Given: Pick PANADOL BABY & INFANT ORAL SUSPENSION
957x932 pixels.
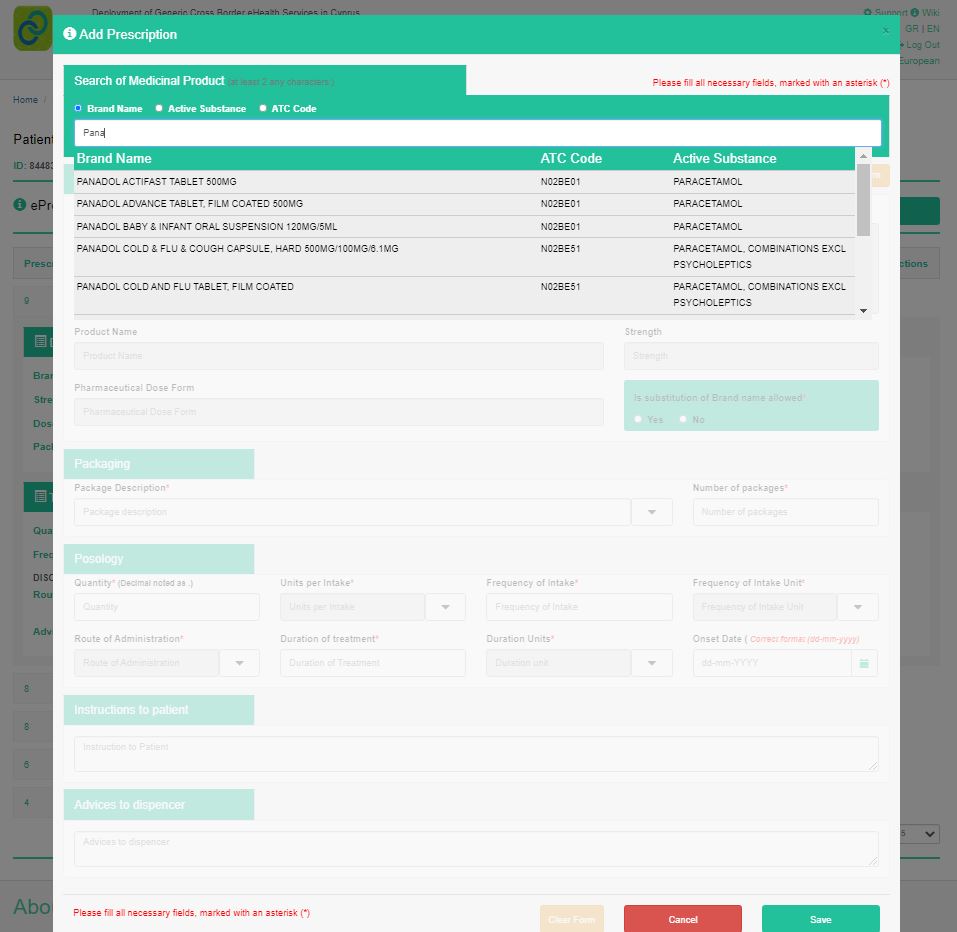Looking at the screenshot, I should point(207,227).
